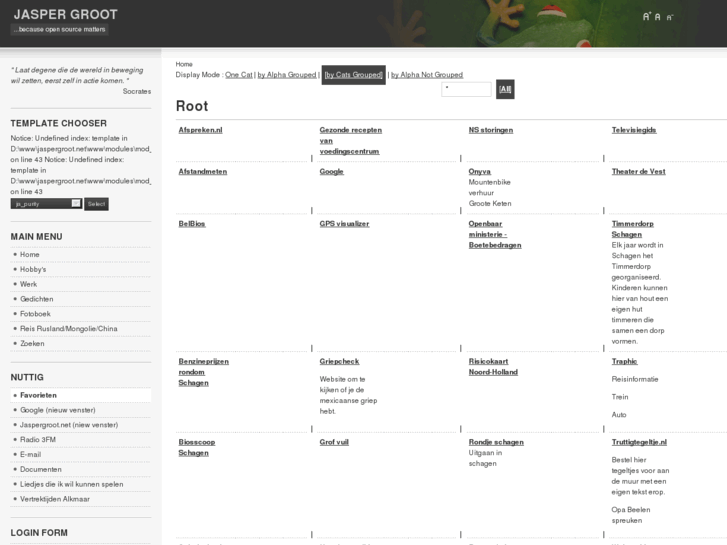Open Openbaar ministerie - Boetebedragen link

(495, 234)
